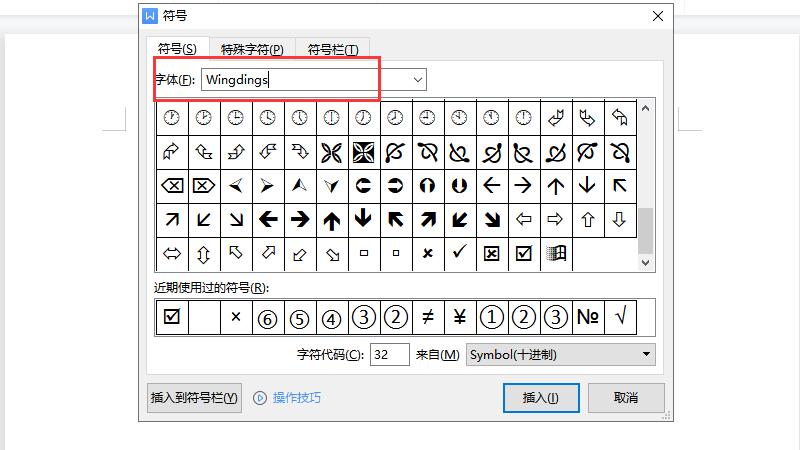Click the symbol grid scrollbar thumb

(x=645, y=230)
